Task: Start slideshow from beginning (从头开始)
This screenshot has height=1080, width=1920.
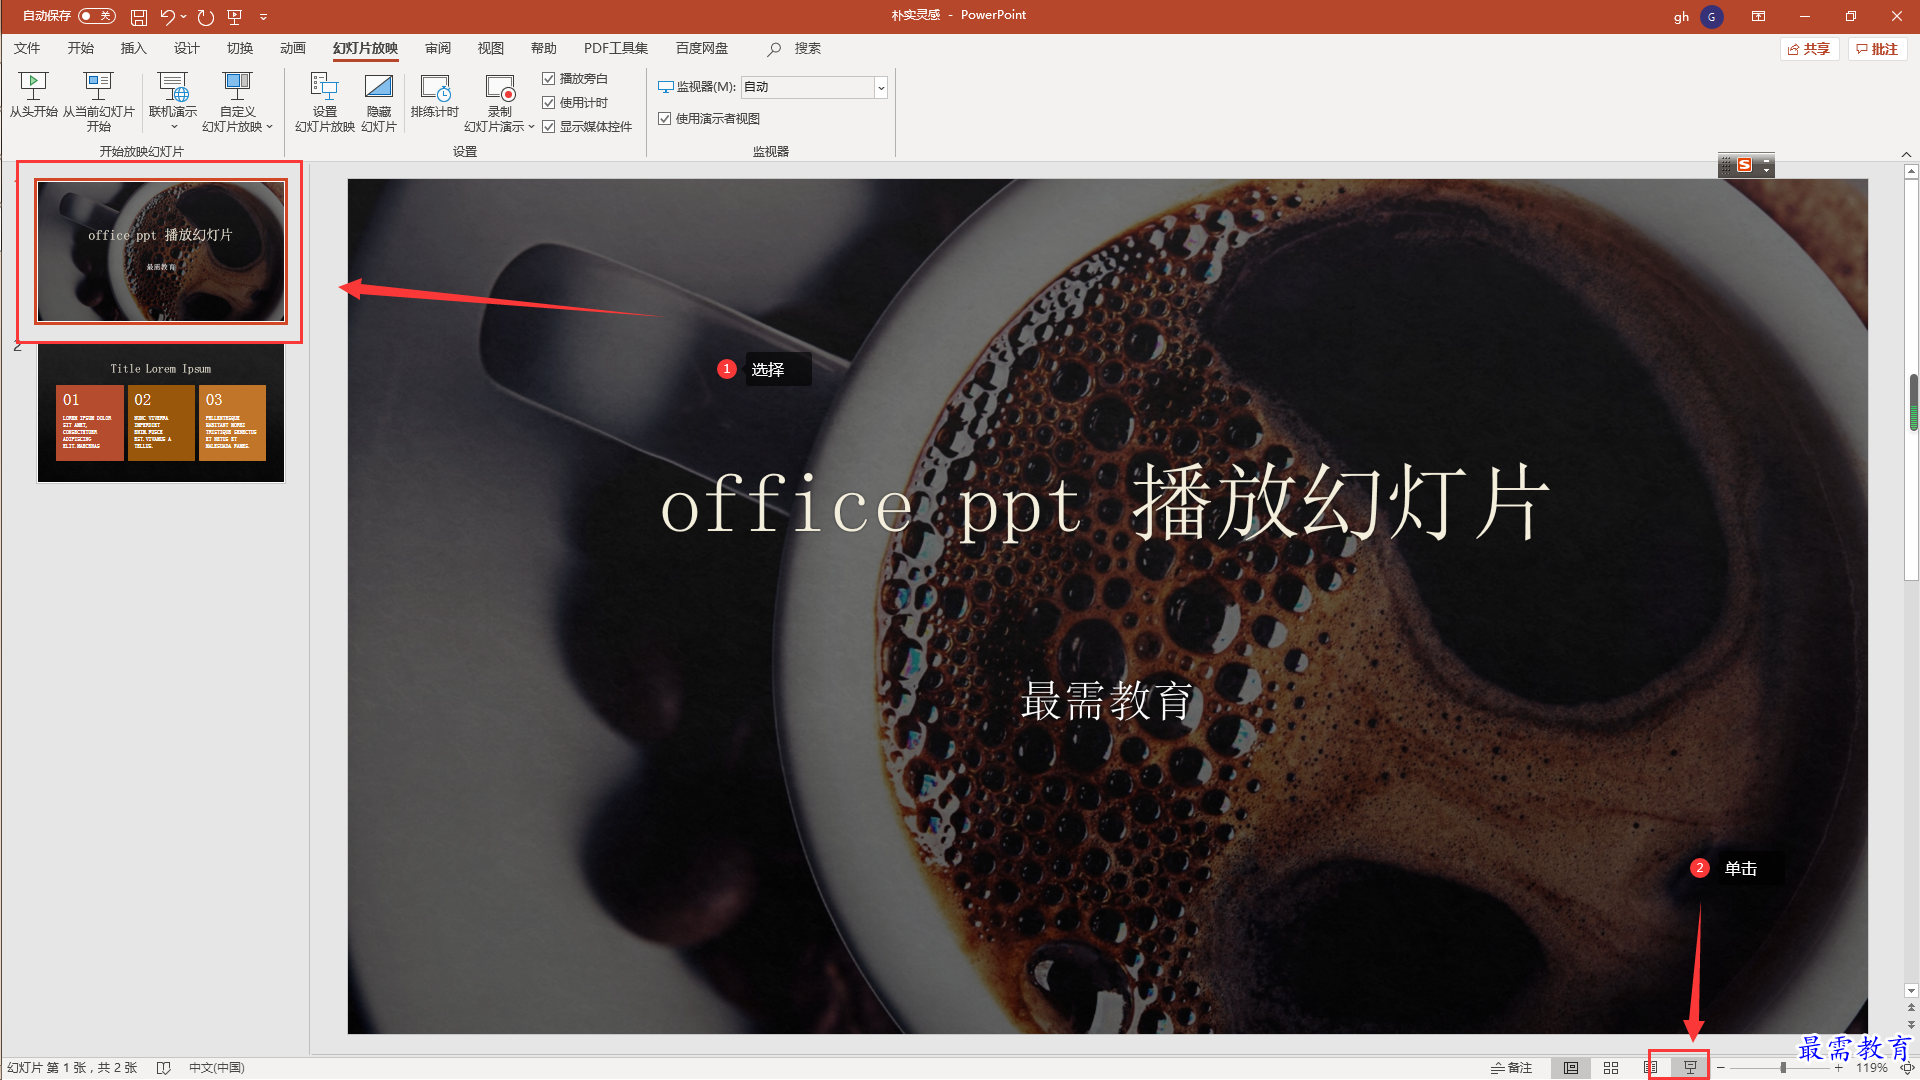Action: (x=33, y=96)
